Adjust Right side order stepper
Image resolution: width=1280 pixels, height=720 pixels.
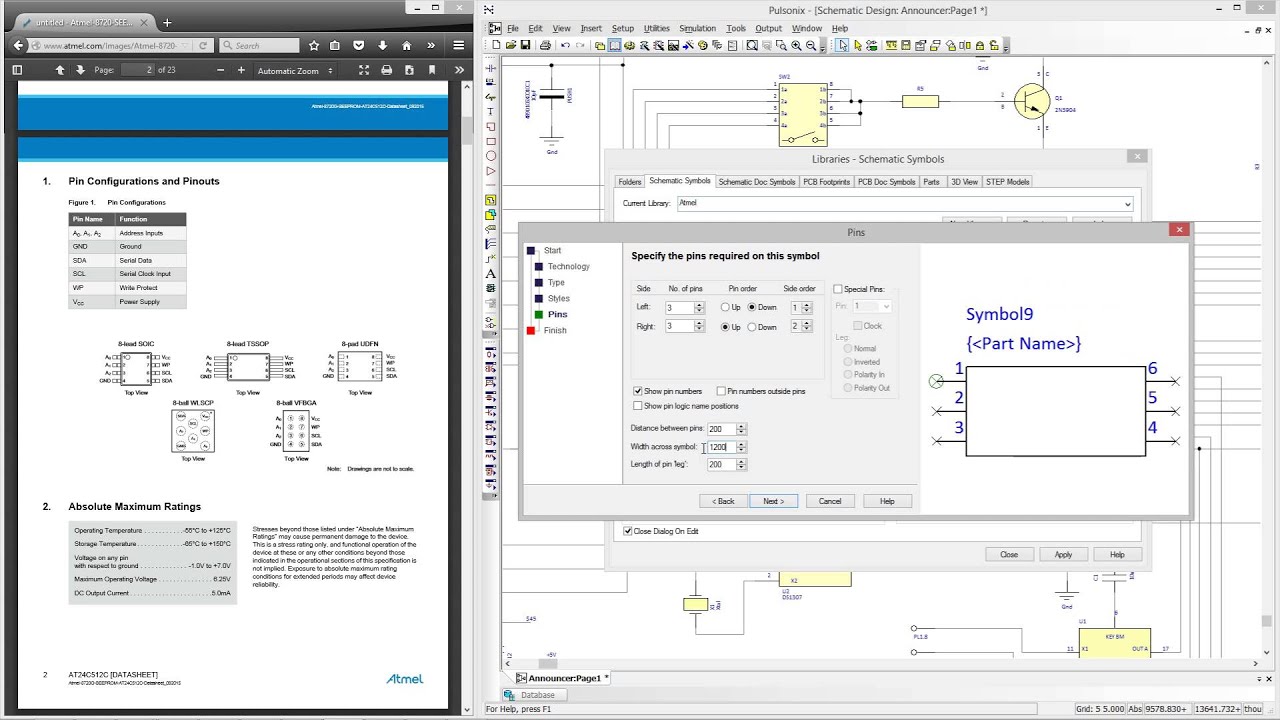click(x=807, y=327)
